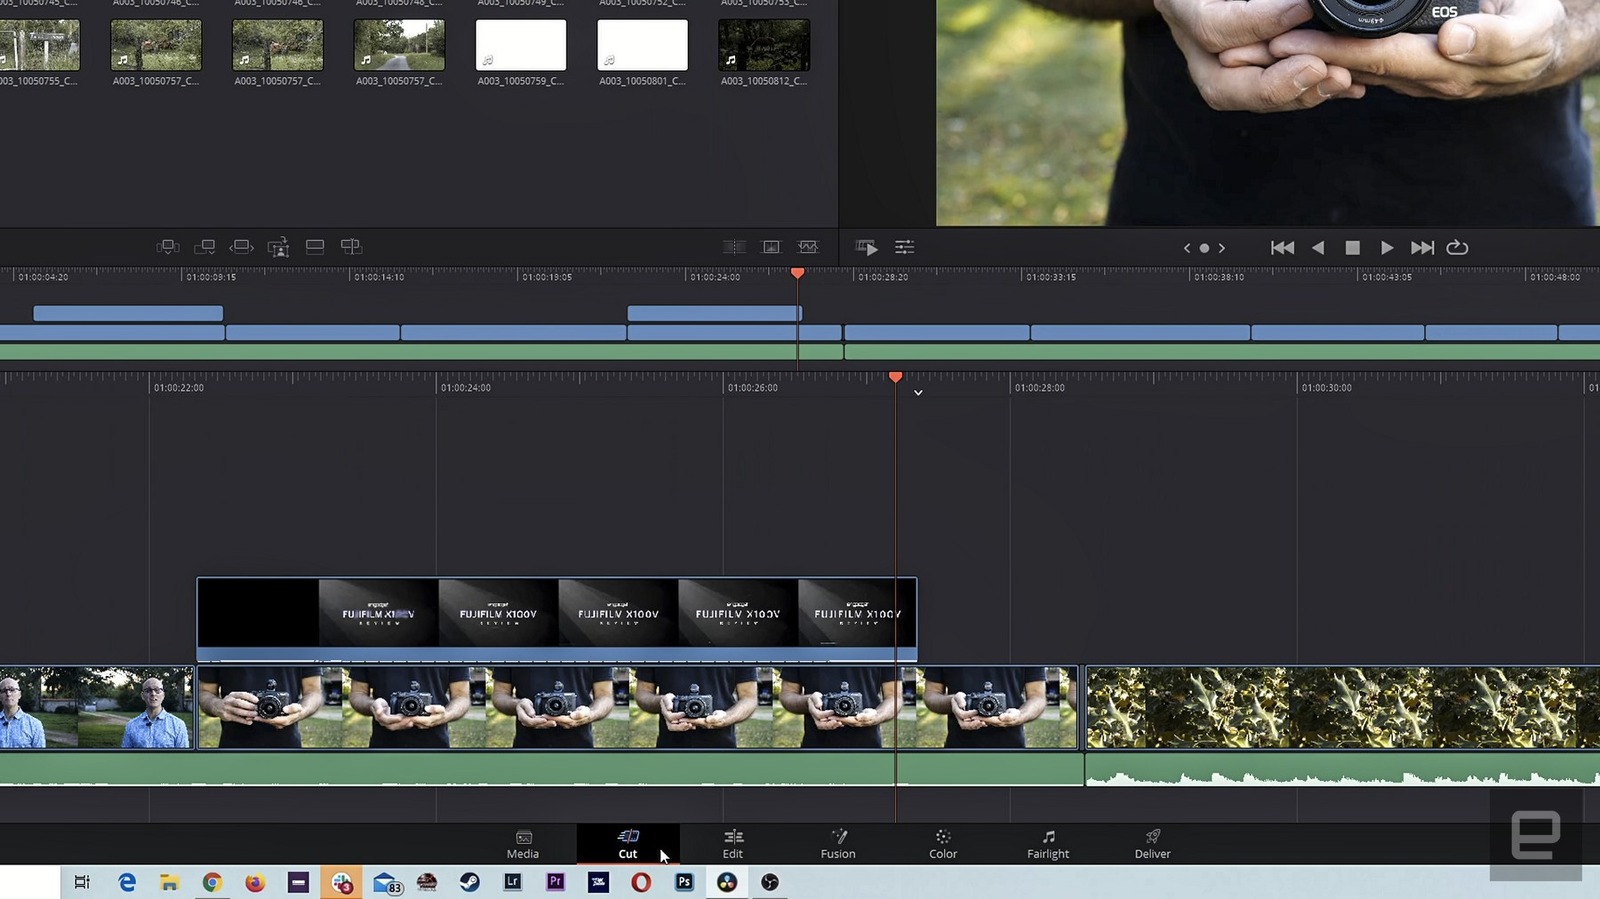Click the Place on Top icon

coord(315,247)
